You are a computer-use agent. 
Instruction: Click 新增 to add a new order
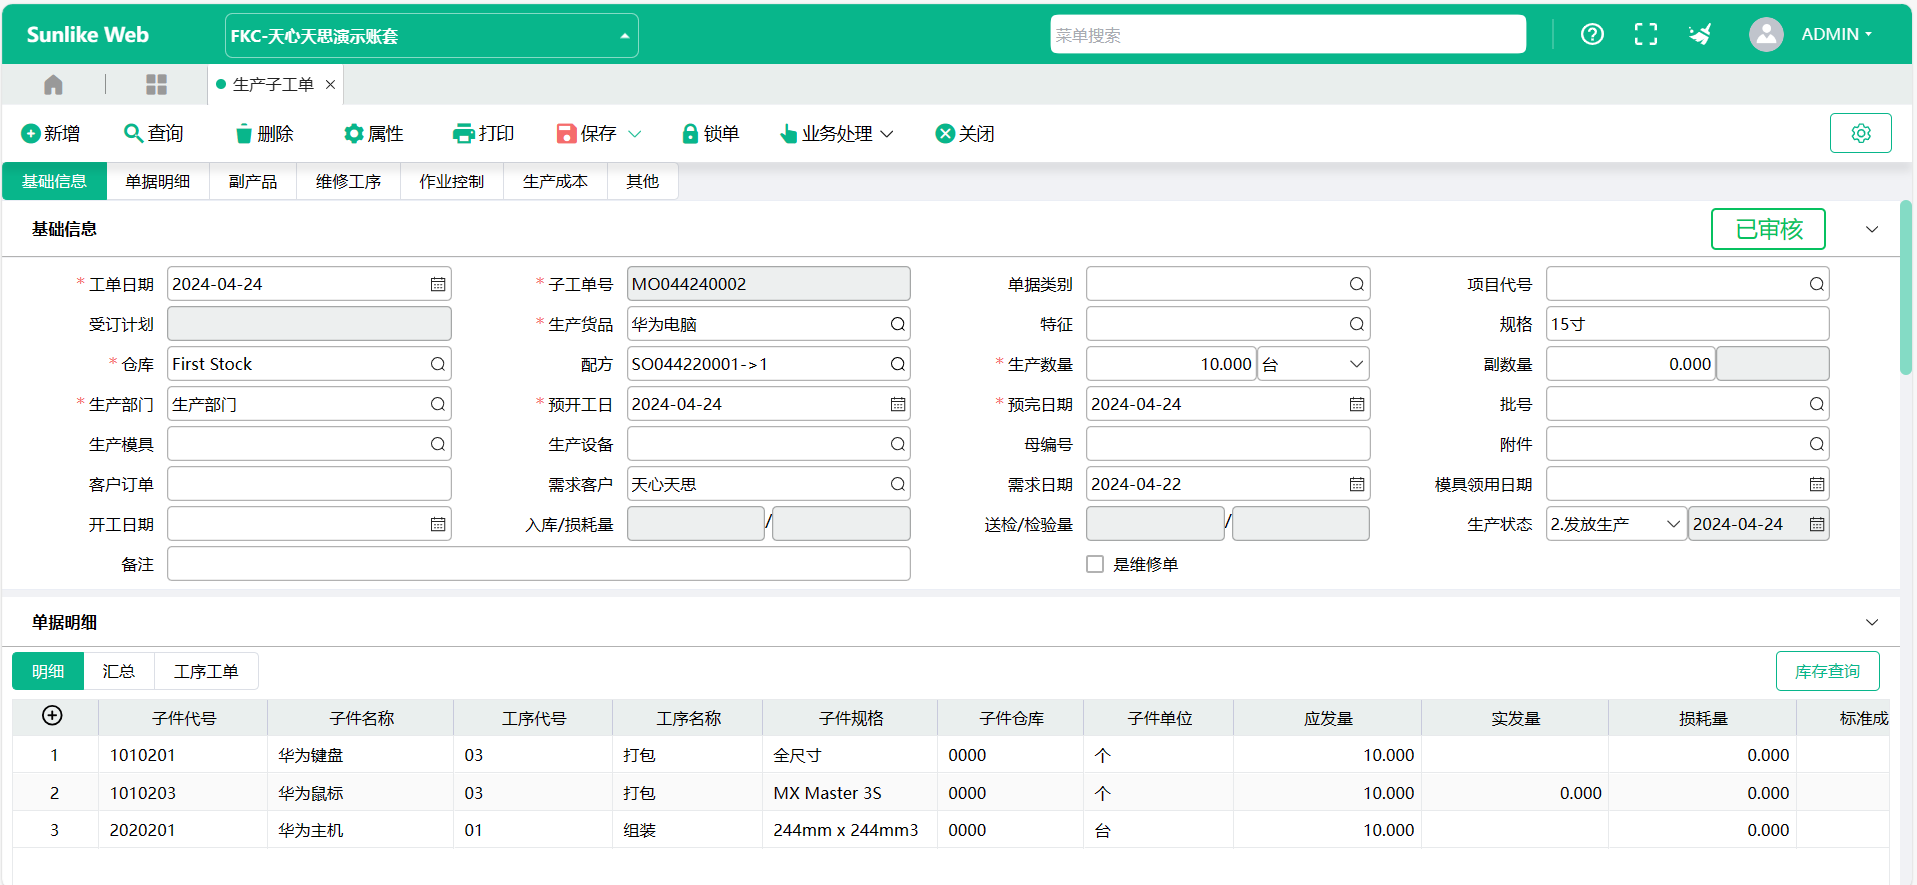(x=50, y=133)
